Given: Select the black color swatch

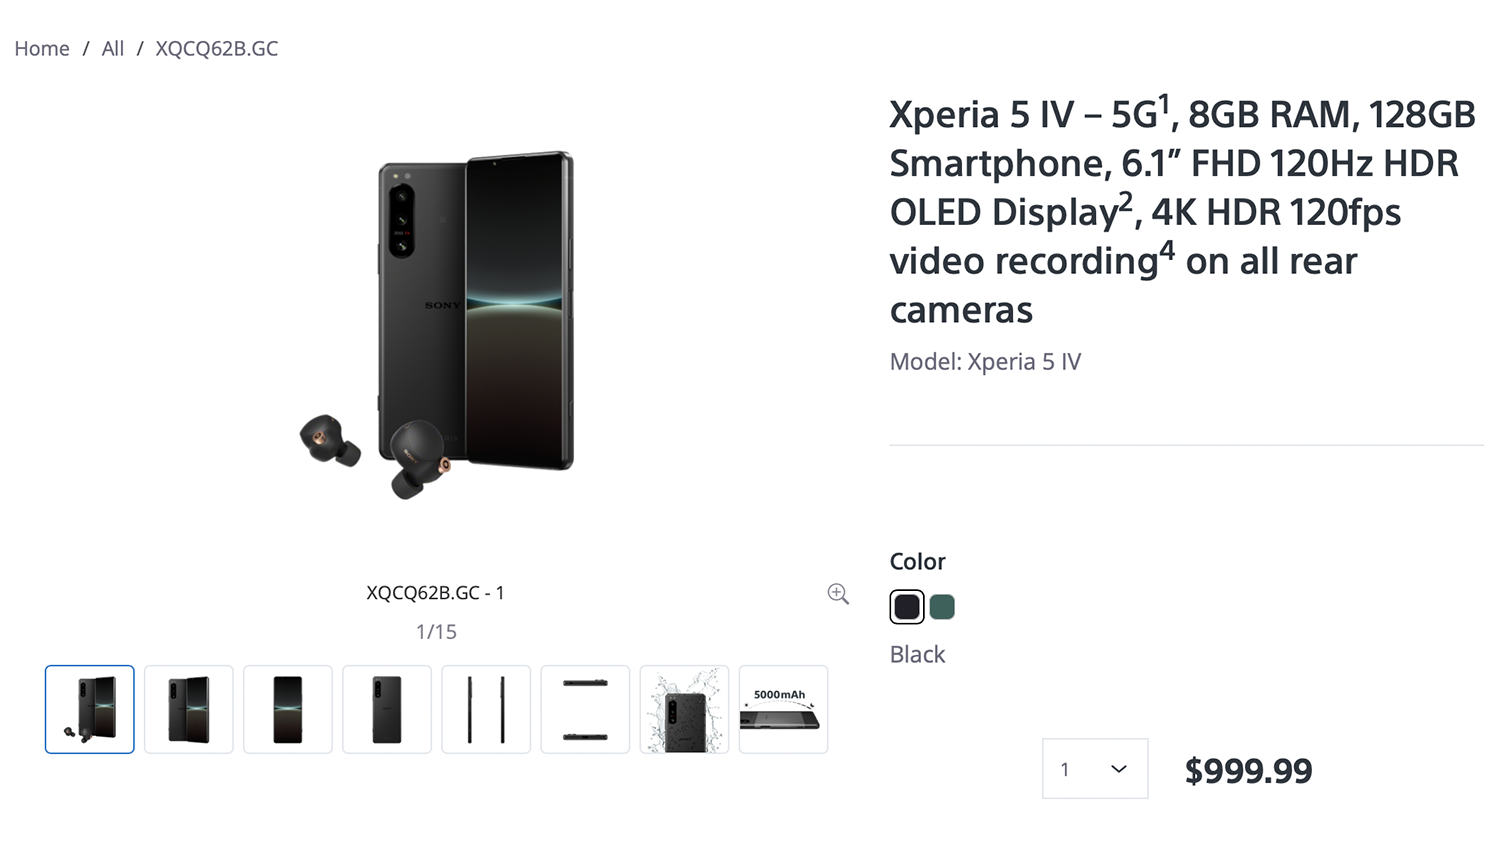Looking at the screenshot, I should pos(907,607).
